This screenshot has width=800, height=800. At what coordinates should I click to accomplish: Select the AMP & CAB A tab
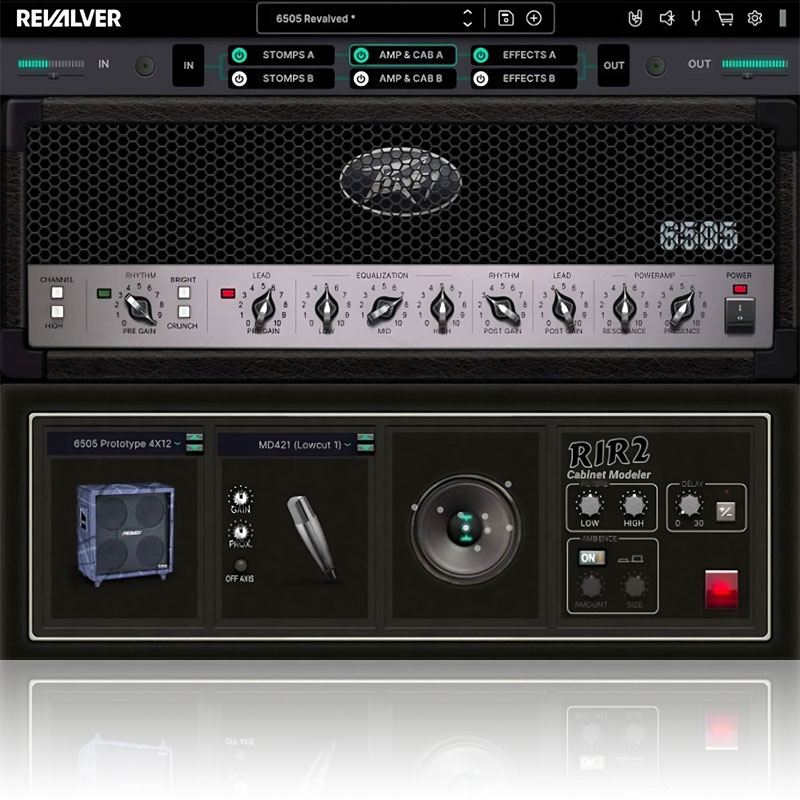click(x=411, y=55)
